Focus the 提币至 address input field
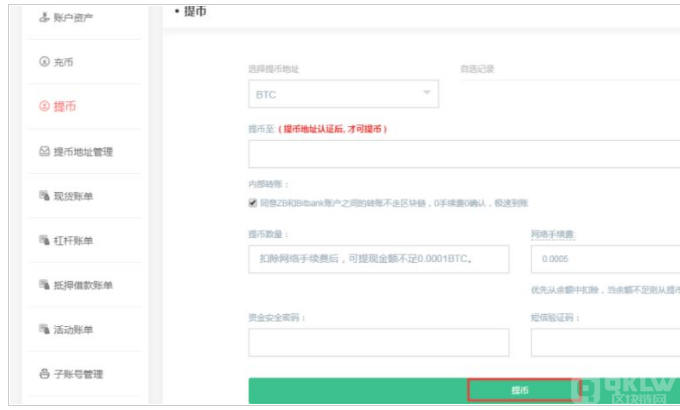The width and height of the screenshot is (680, 410). click(x=464, y=154)
